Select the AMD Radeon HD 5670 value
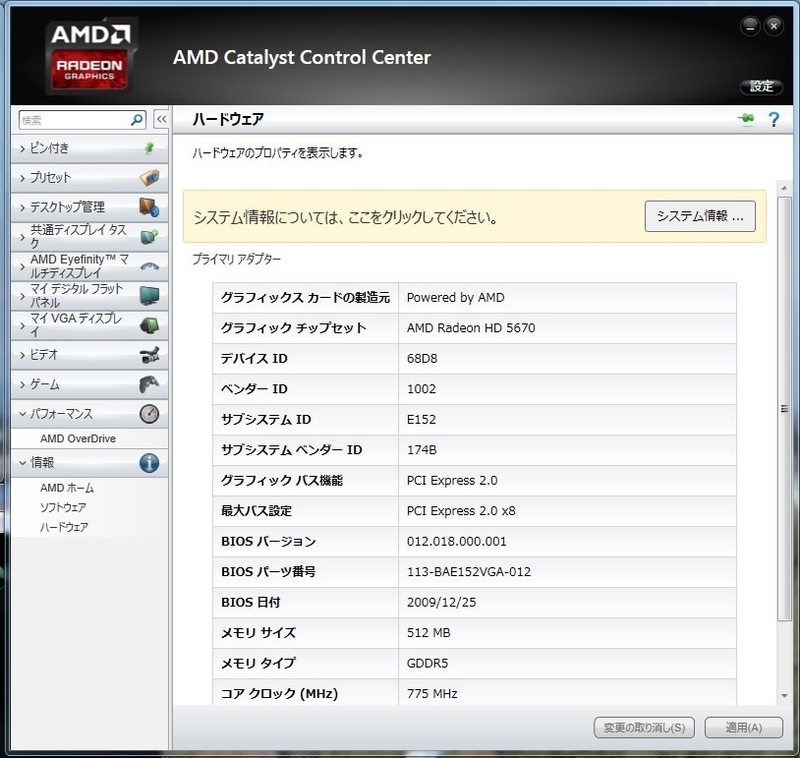This screenshot has height=758, width=800. click(x=471, y=328)
